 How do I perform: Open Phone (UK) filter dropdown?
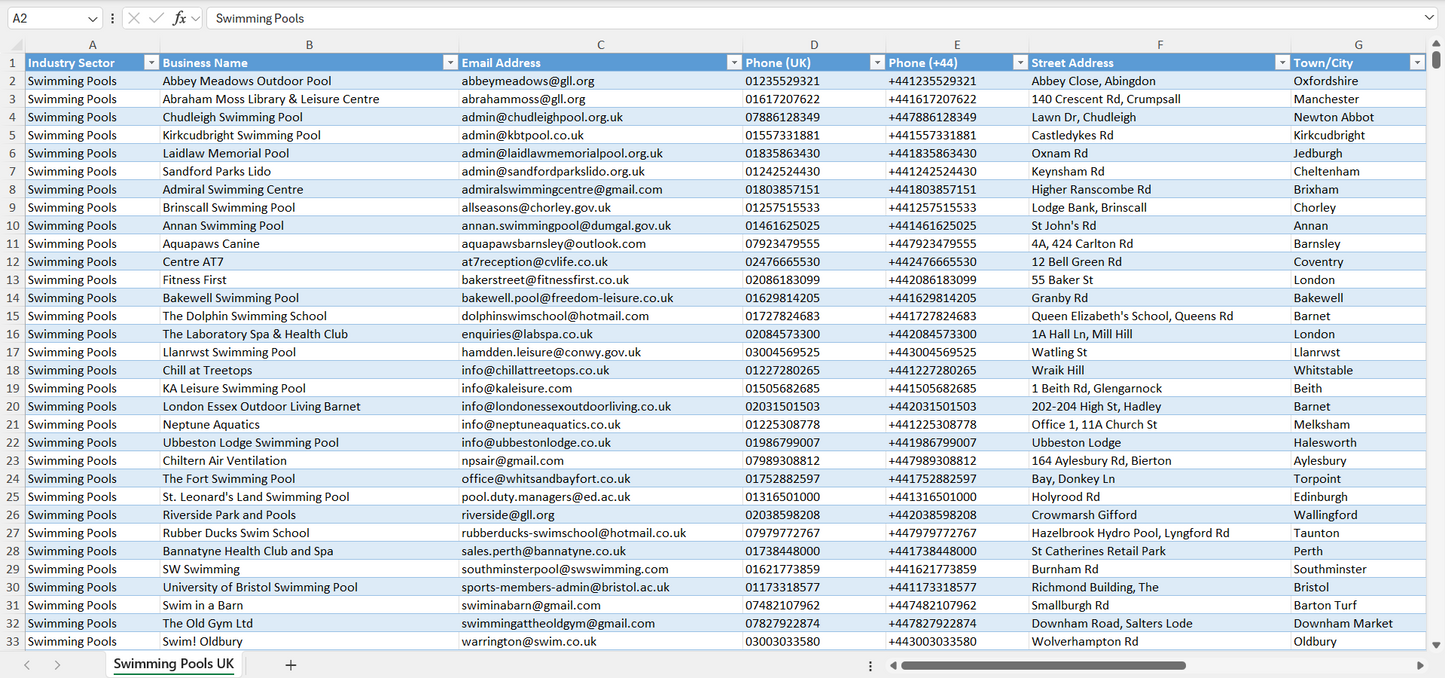pyautogui.click(x=877, y=63)
